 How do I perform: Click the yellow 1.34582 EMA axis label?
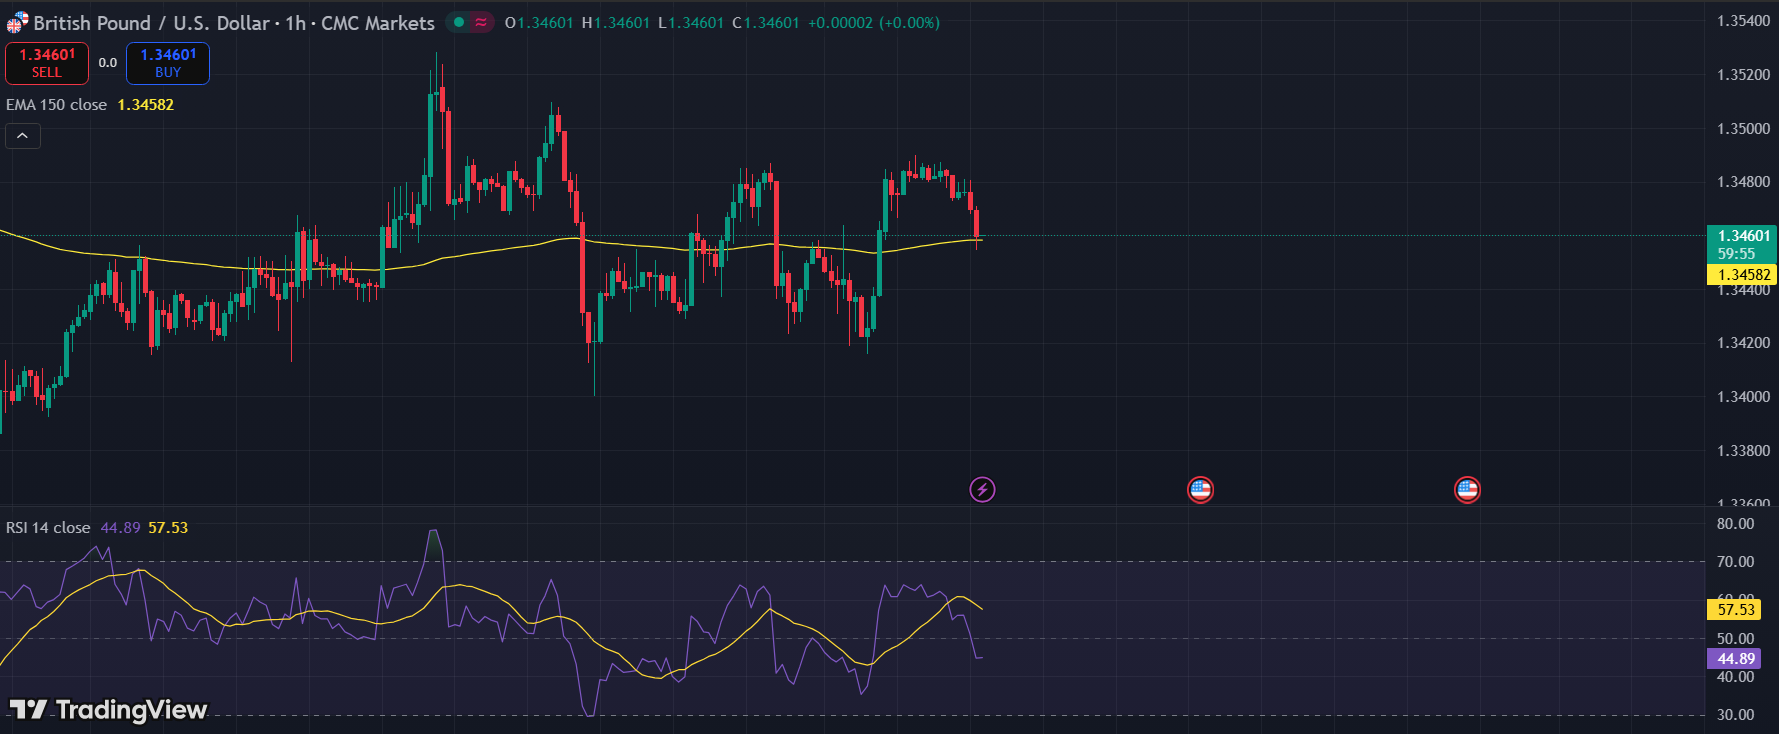coord(1743,275)
